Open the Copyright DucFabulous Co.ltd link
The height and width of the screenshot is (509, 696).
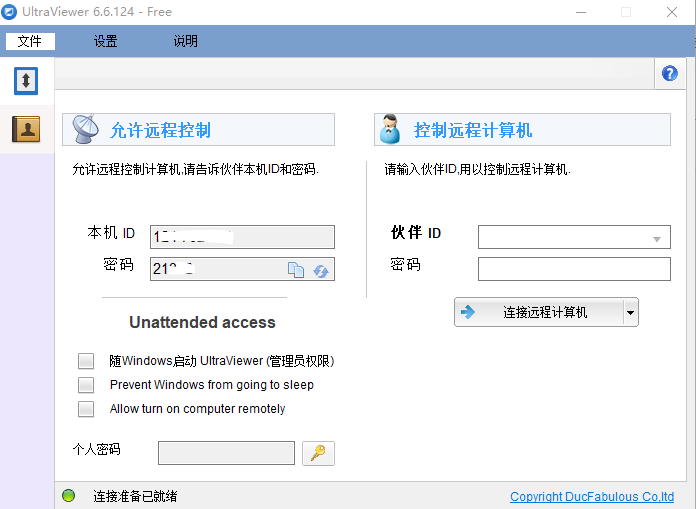[591, 497]
